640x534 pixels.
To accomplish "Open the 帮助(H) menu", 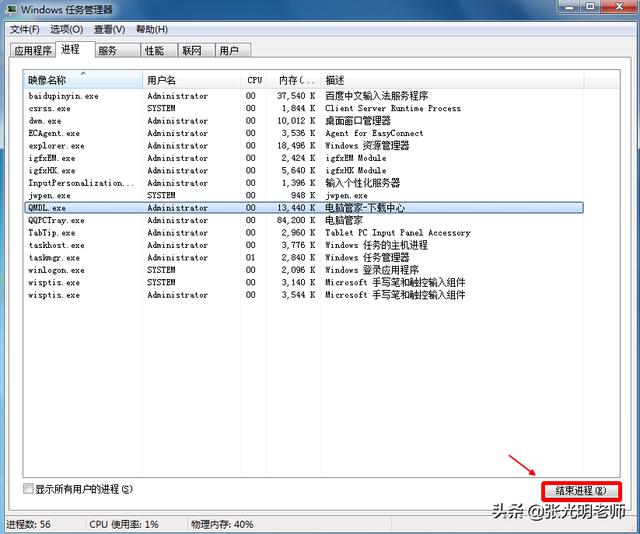I will pyautogui.click(x=152, y=30).
